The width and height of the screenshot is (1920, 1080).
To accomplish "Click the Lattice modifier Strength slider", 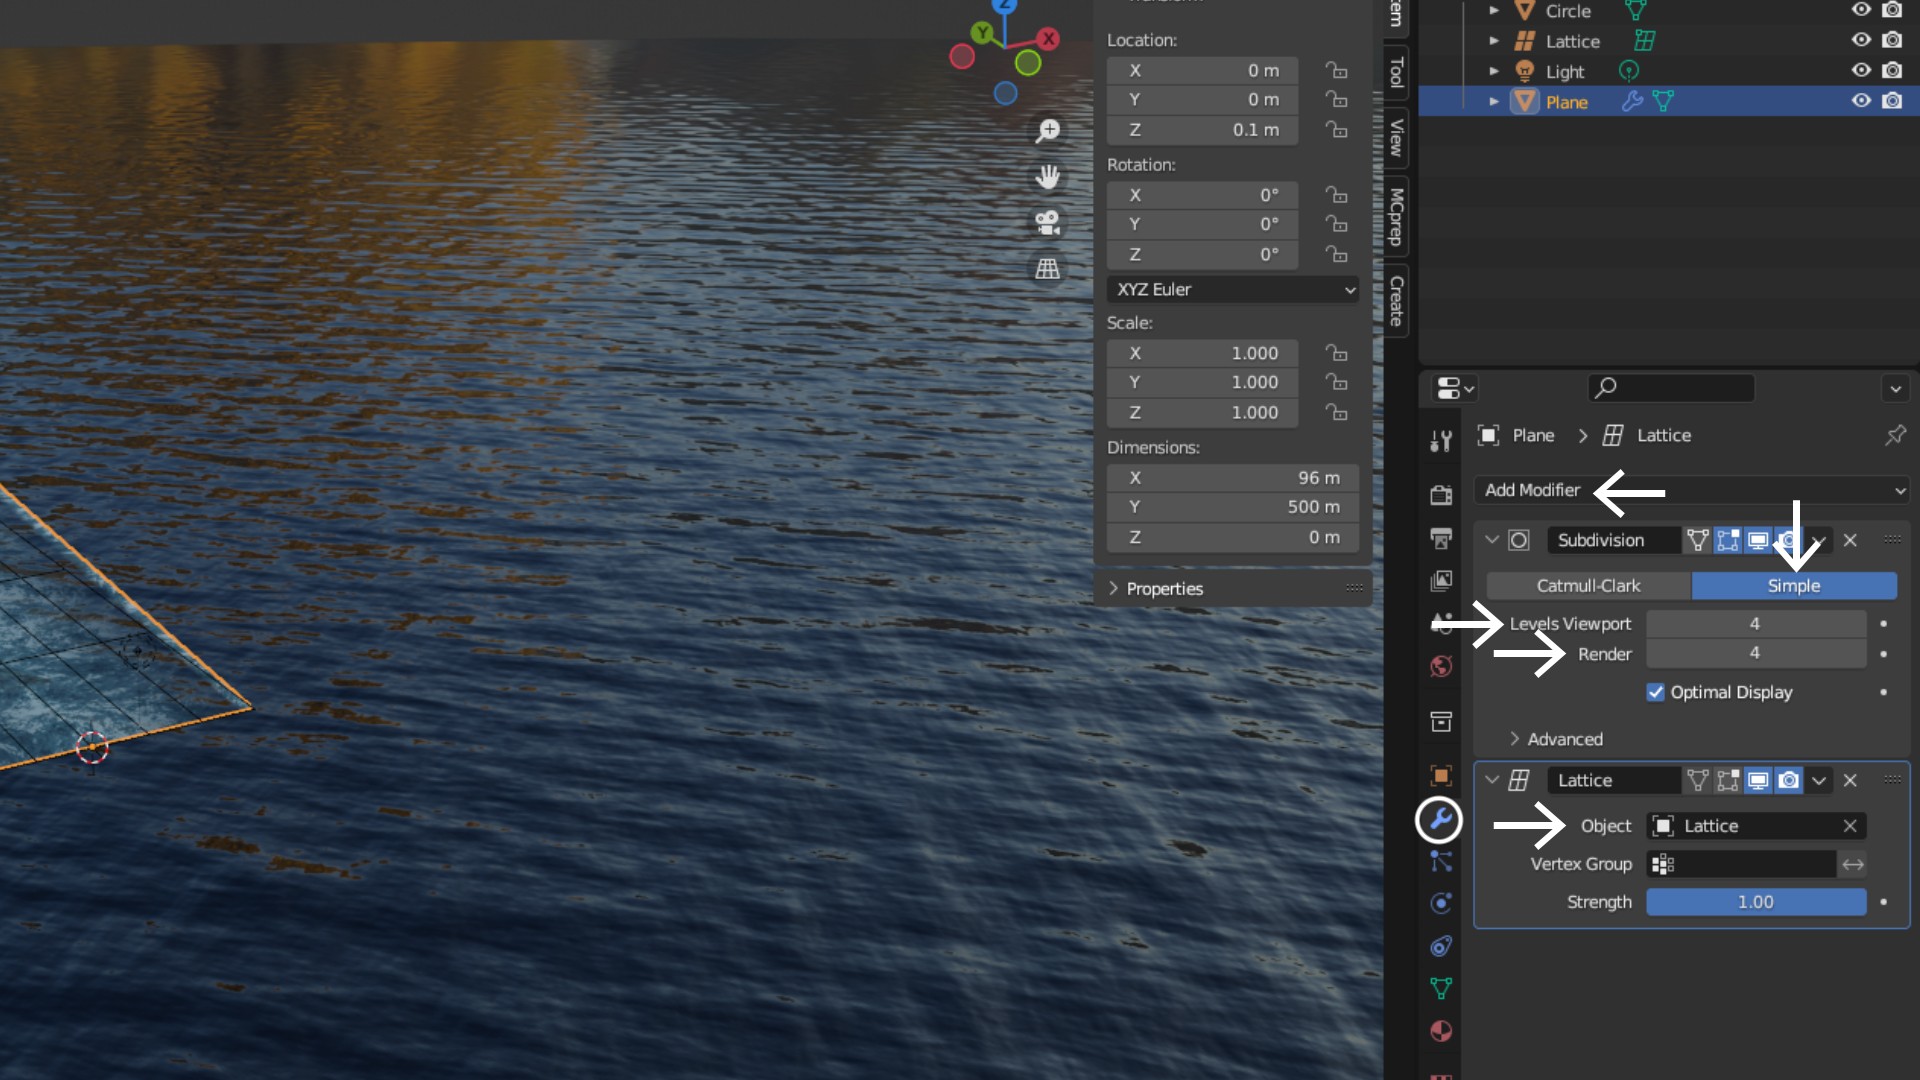I will point(1755,902).
